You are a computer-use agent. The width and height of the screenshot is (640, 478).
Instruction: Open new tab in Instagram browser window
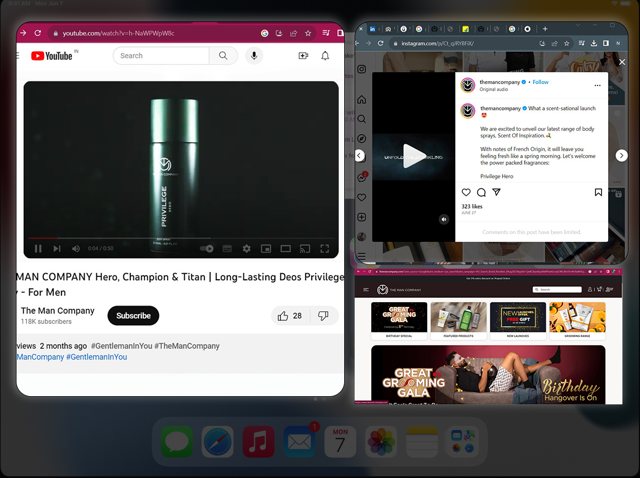(545, 29)
